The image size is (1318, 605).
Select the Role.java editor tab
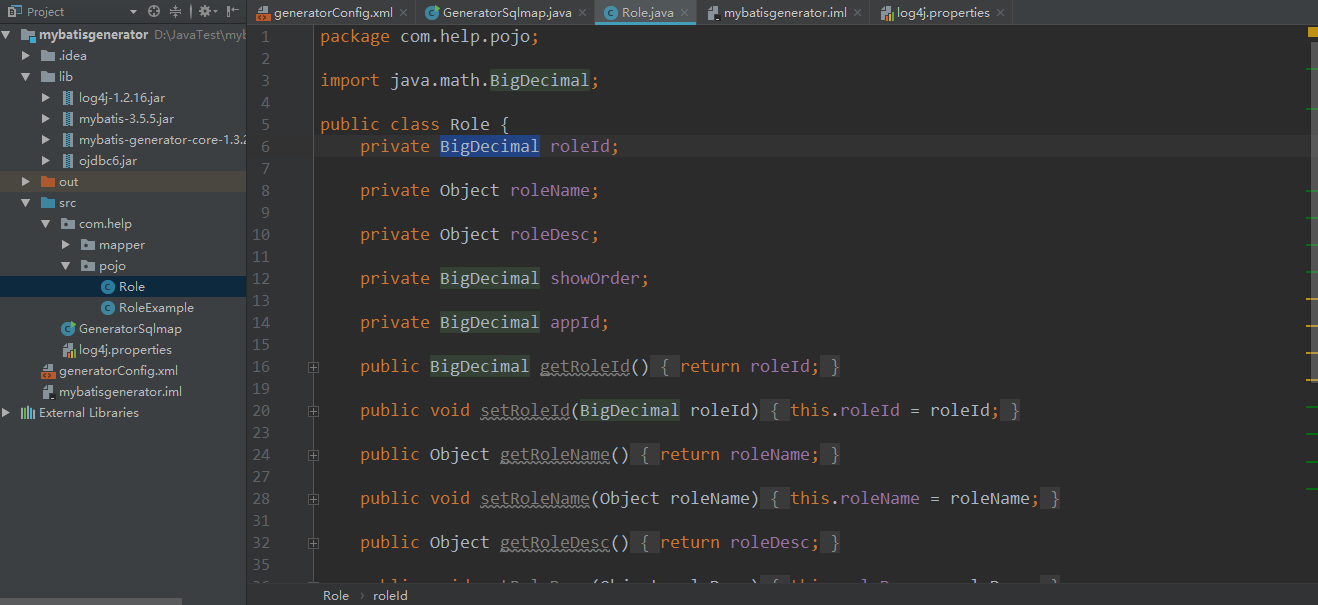pos(645,13)
